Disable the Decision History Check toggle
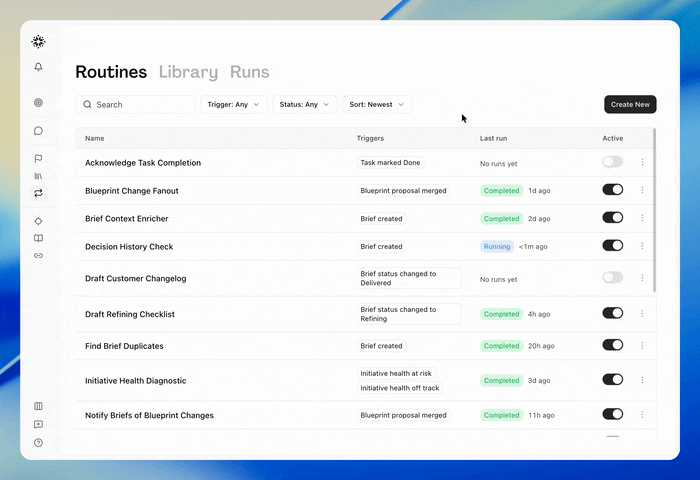The image size is (700, 480). 612,246
